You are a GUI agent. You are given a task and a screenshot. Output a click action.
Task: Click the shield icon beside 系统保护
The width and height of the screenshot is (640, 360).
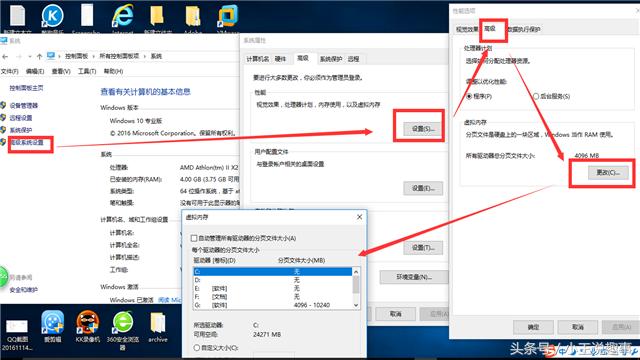(x=3, y=130)
